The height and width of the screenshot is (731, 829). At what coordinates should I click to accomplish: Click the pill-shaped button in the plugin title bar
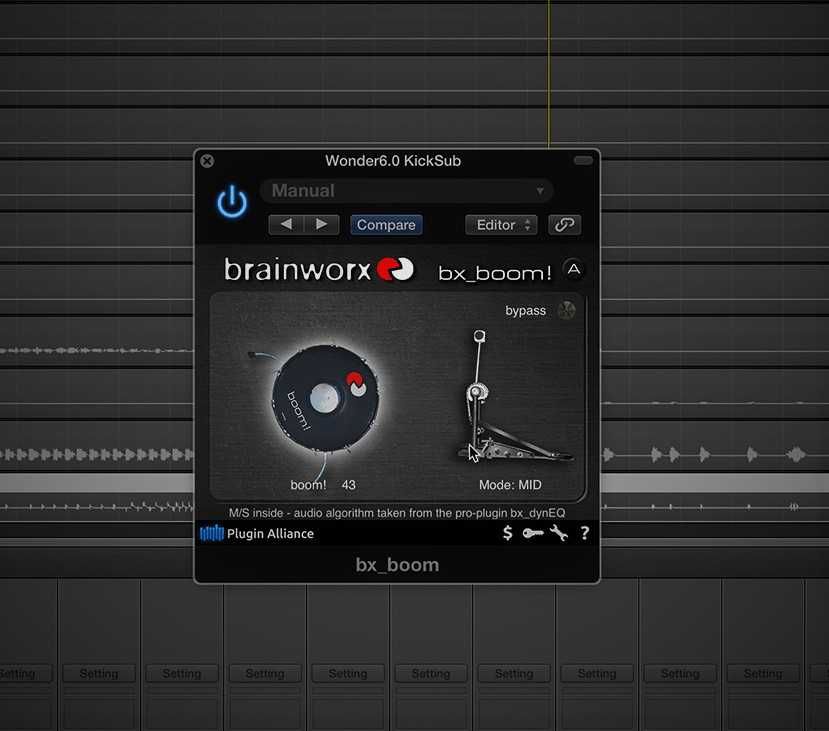[583, 160]
